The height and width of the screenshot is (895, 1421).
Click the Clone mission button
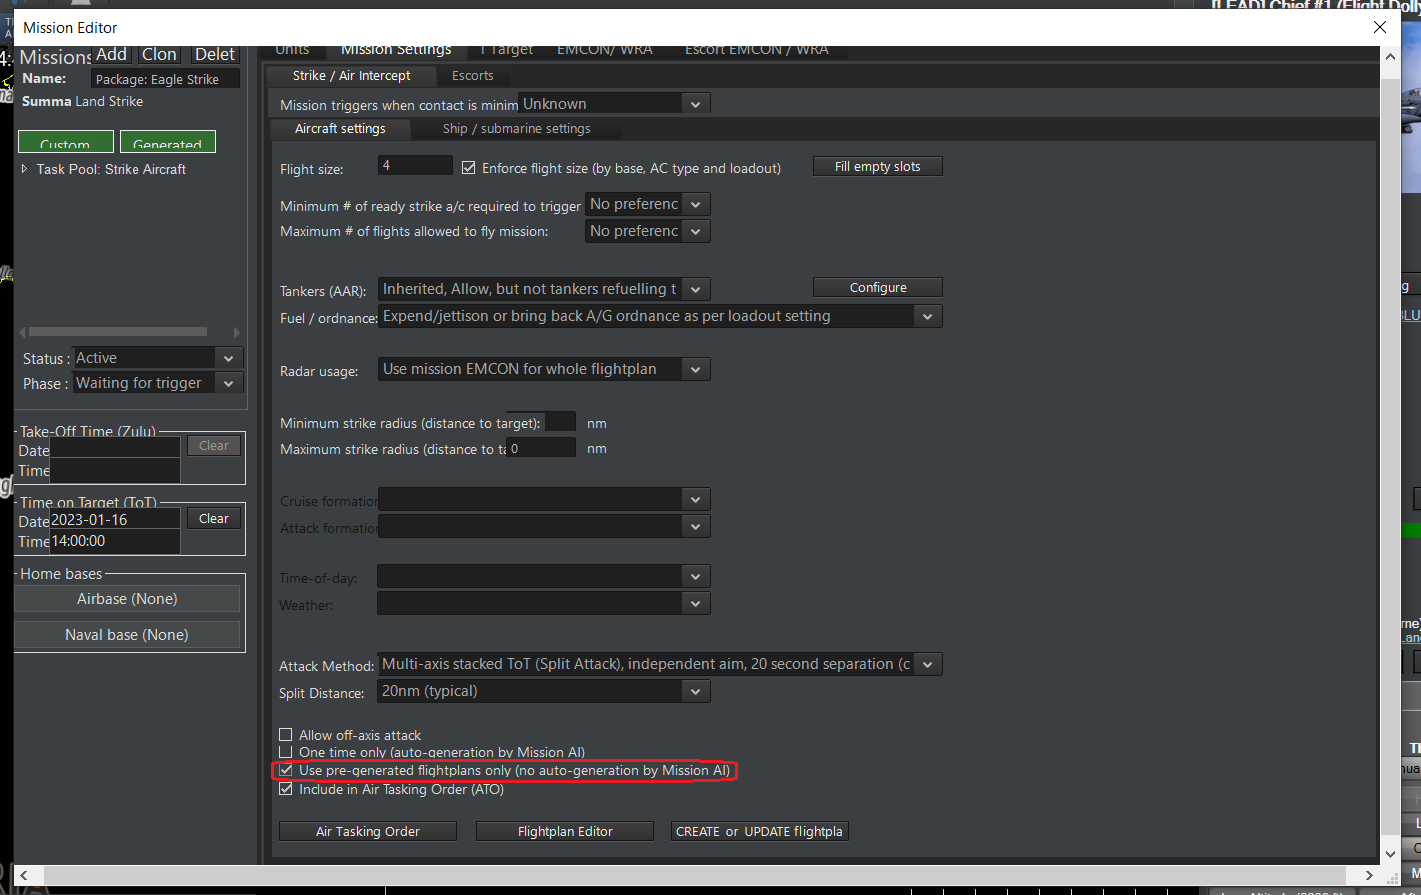click(x=159, y=55)
